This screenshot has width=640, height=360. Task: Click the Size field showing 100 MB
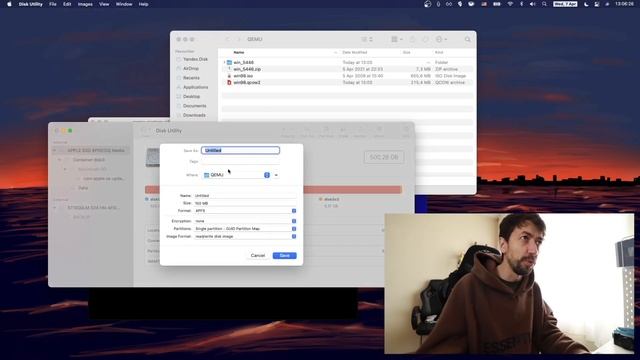(245, 203)
